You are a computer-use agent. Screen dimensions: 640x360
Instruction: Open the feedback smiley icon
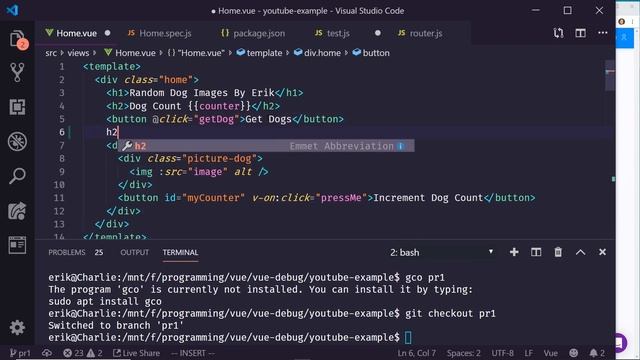573,353
